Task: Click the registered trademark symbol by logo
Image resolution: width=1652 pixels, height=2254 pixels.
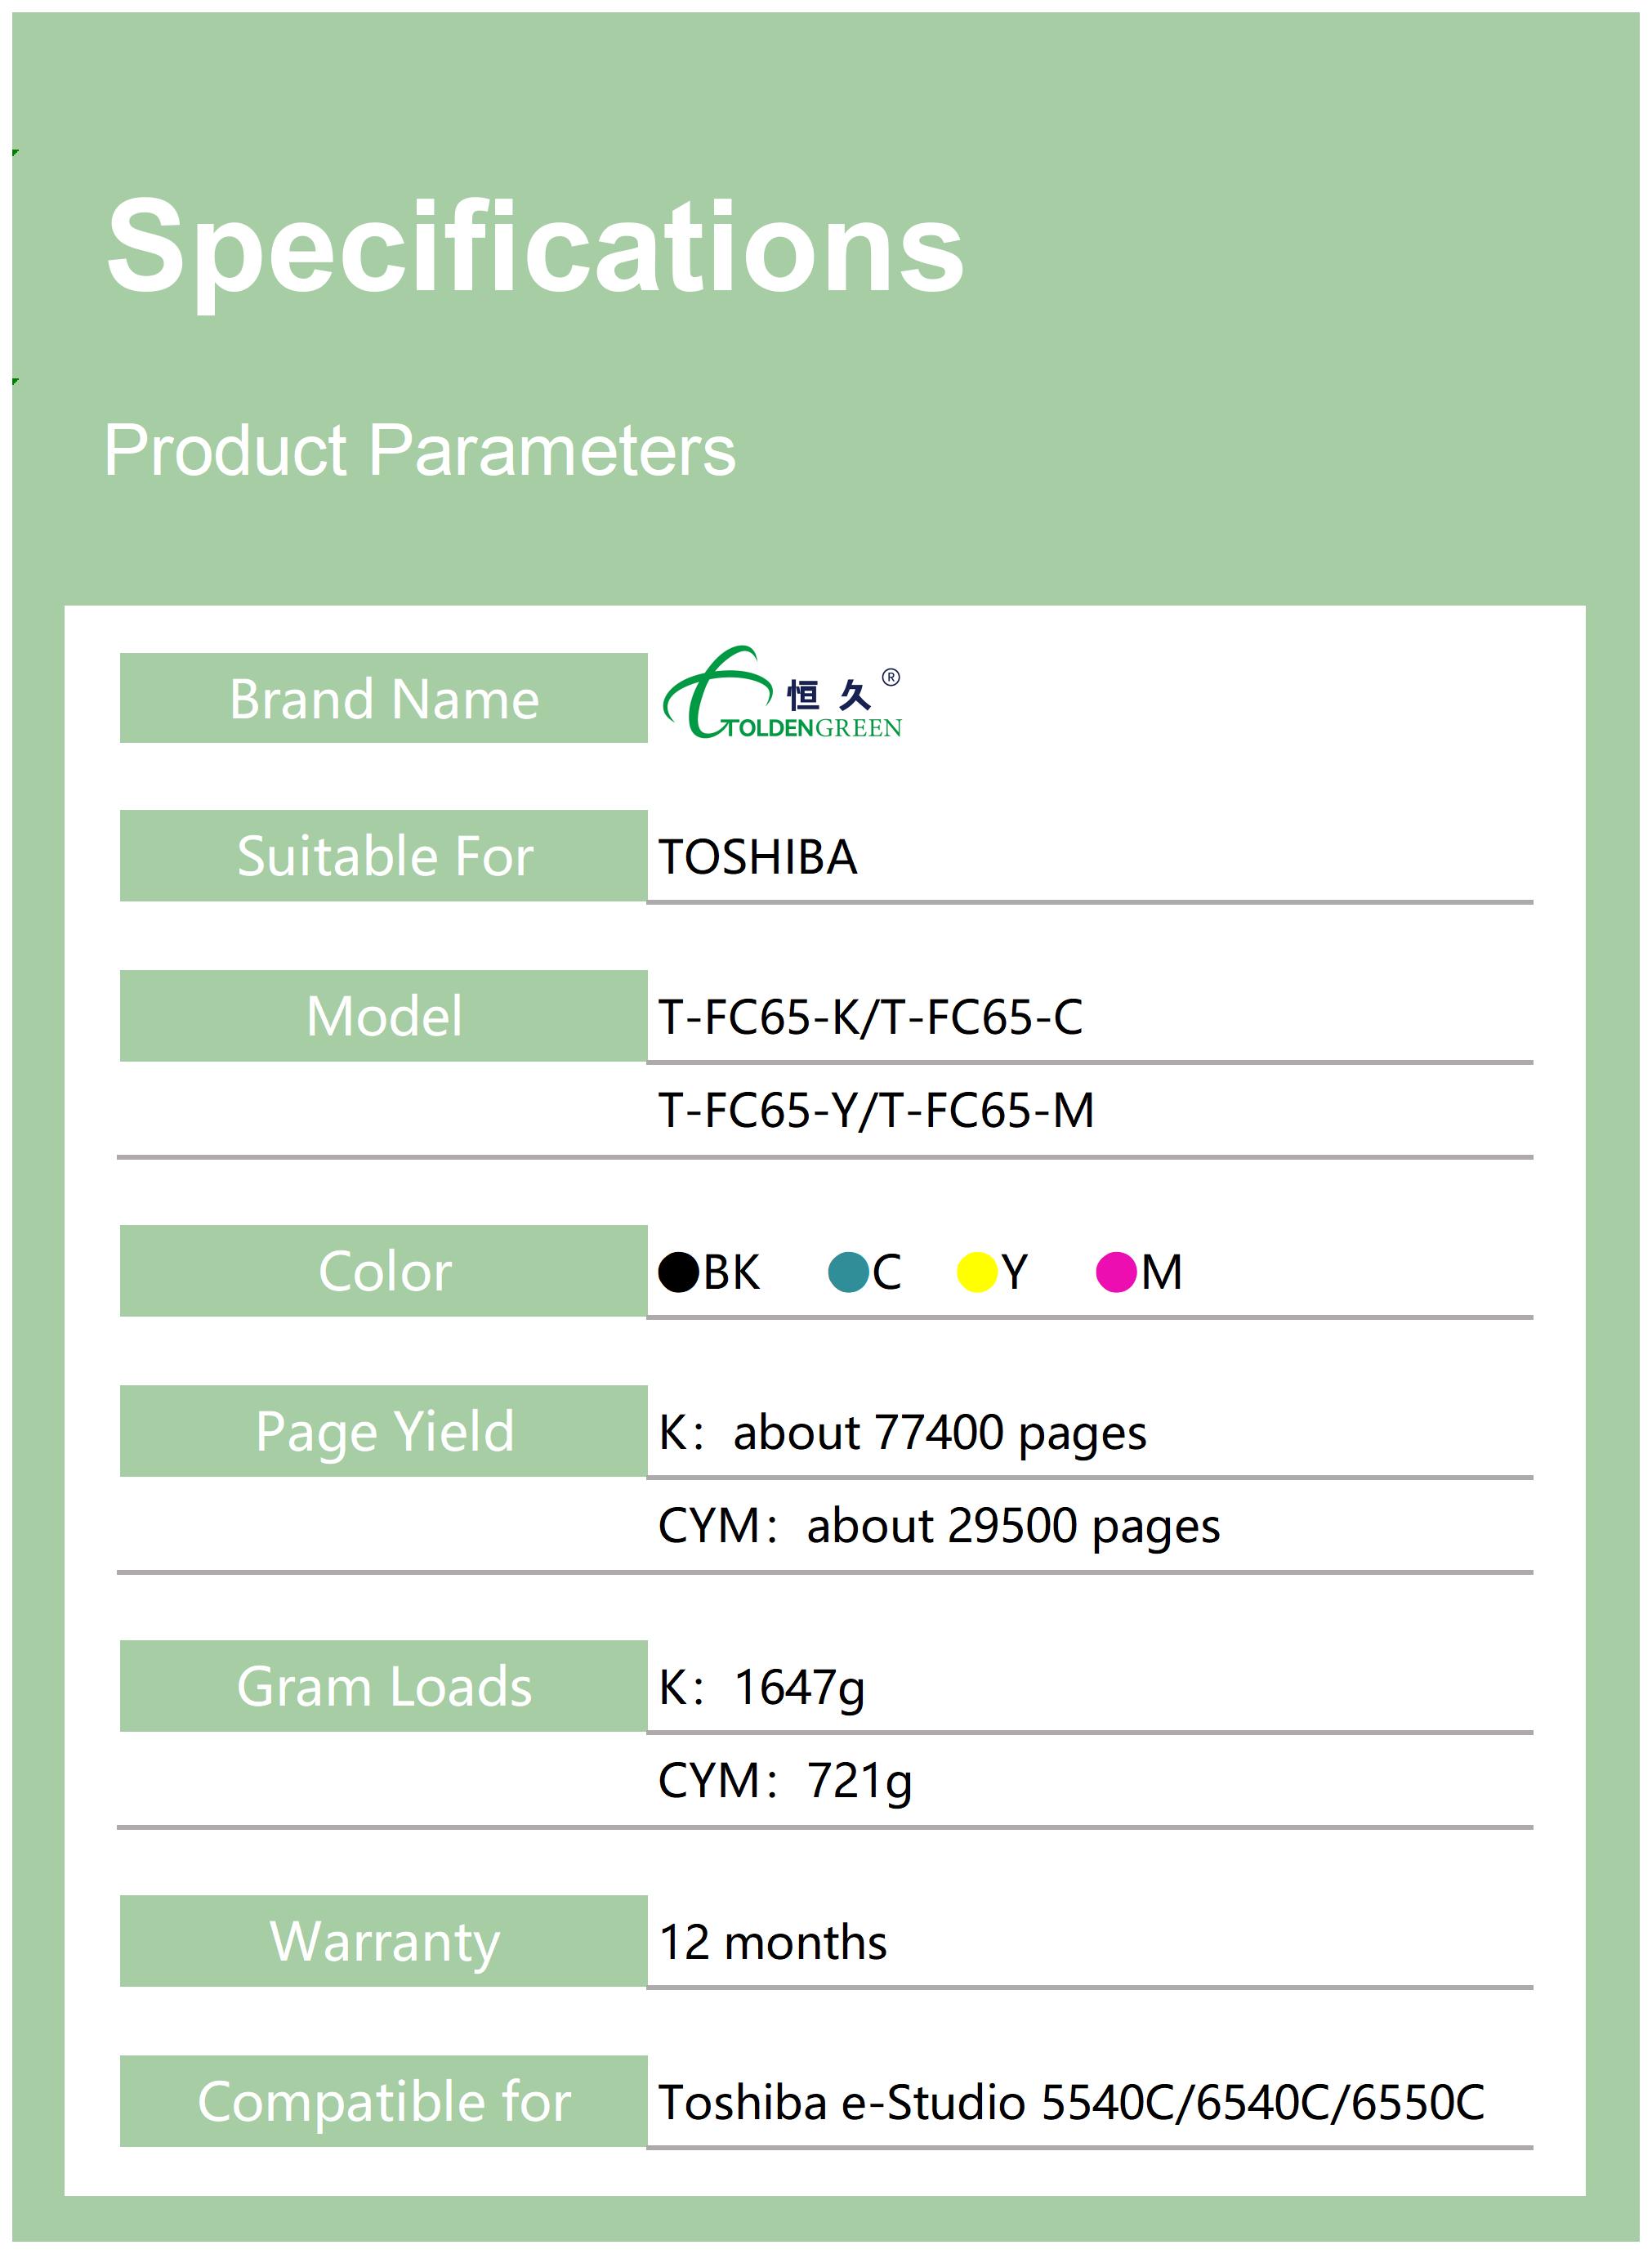Action: click(x=890, y=677)
